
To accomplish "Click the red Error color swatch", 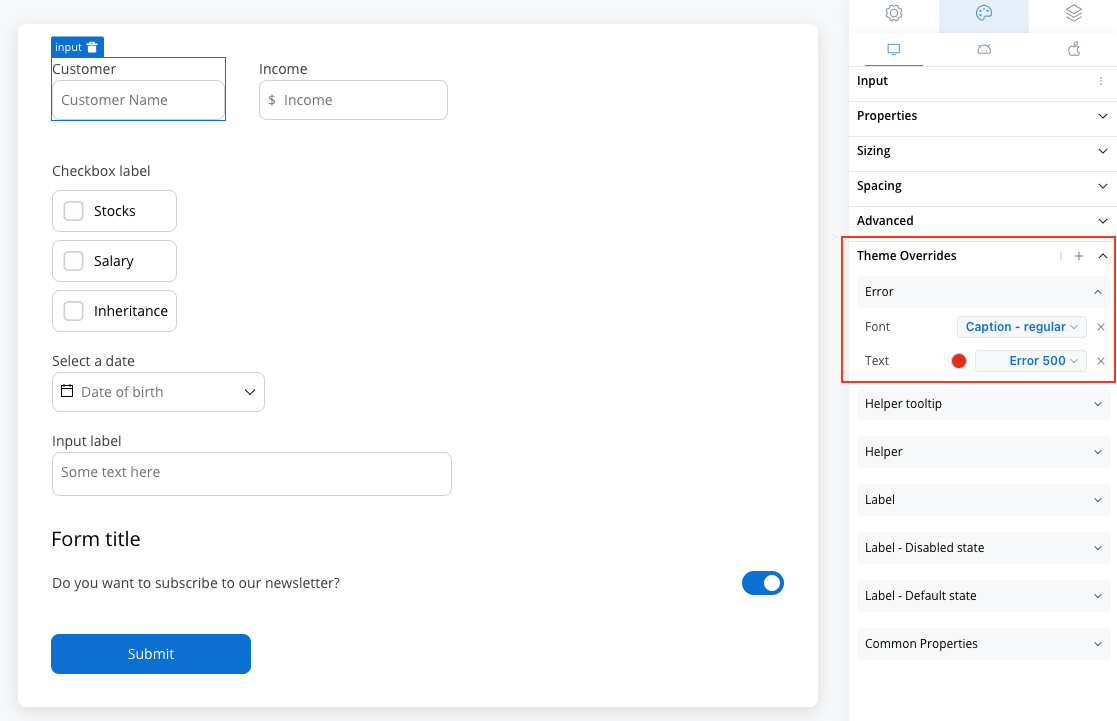I will click(959, 361).
